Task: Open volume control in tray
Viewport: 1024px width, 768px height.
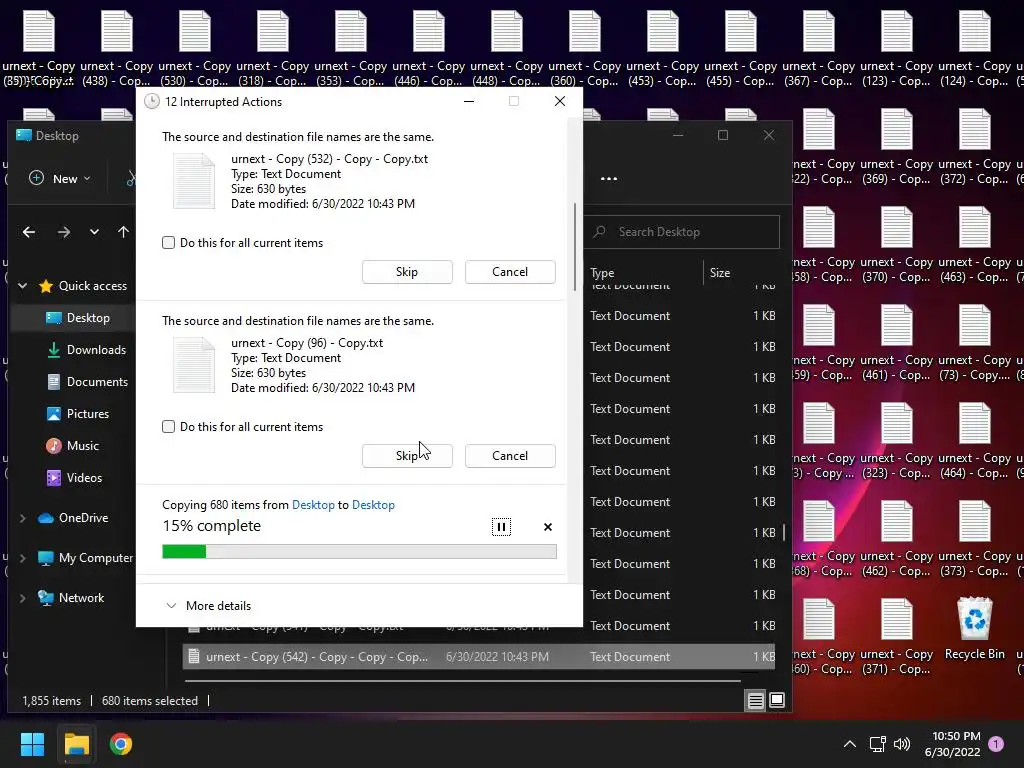Action: pos(902,744)
